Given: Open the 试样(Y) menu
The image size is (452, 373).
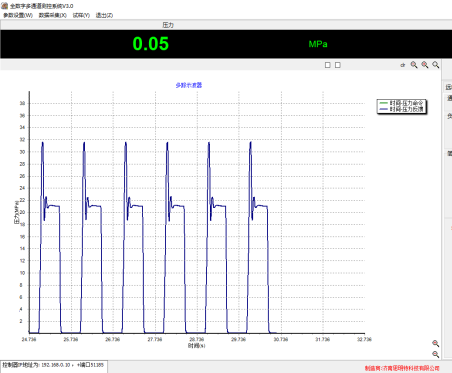Looking at the screenshot, I should pyautogui.click(x=81, y=15).
